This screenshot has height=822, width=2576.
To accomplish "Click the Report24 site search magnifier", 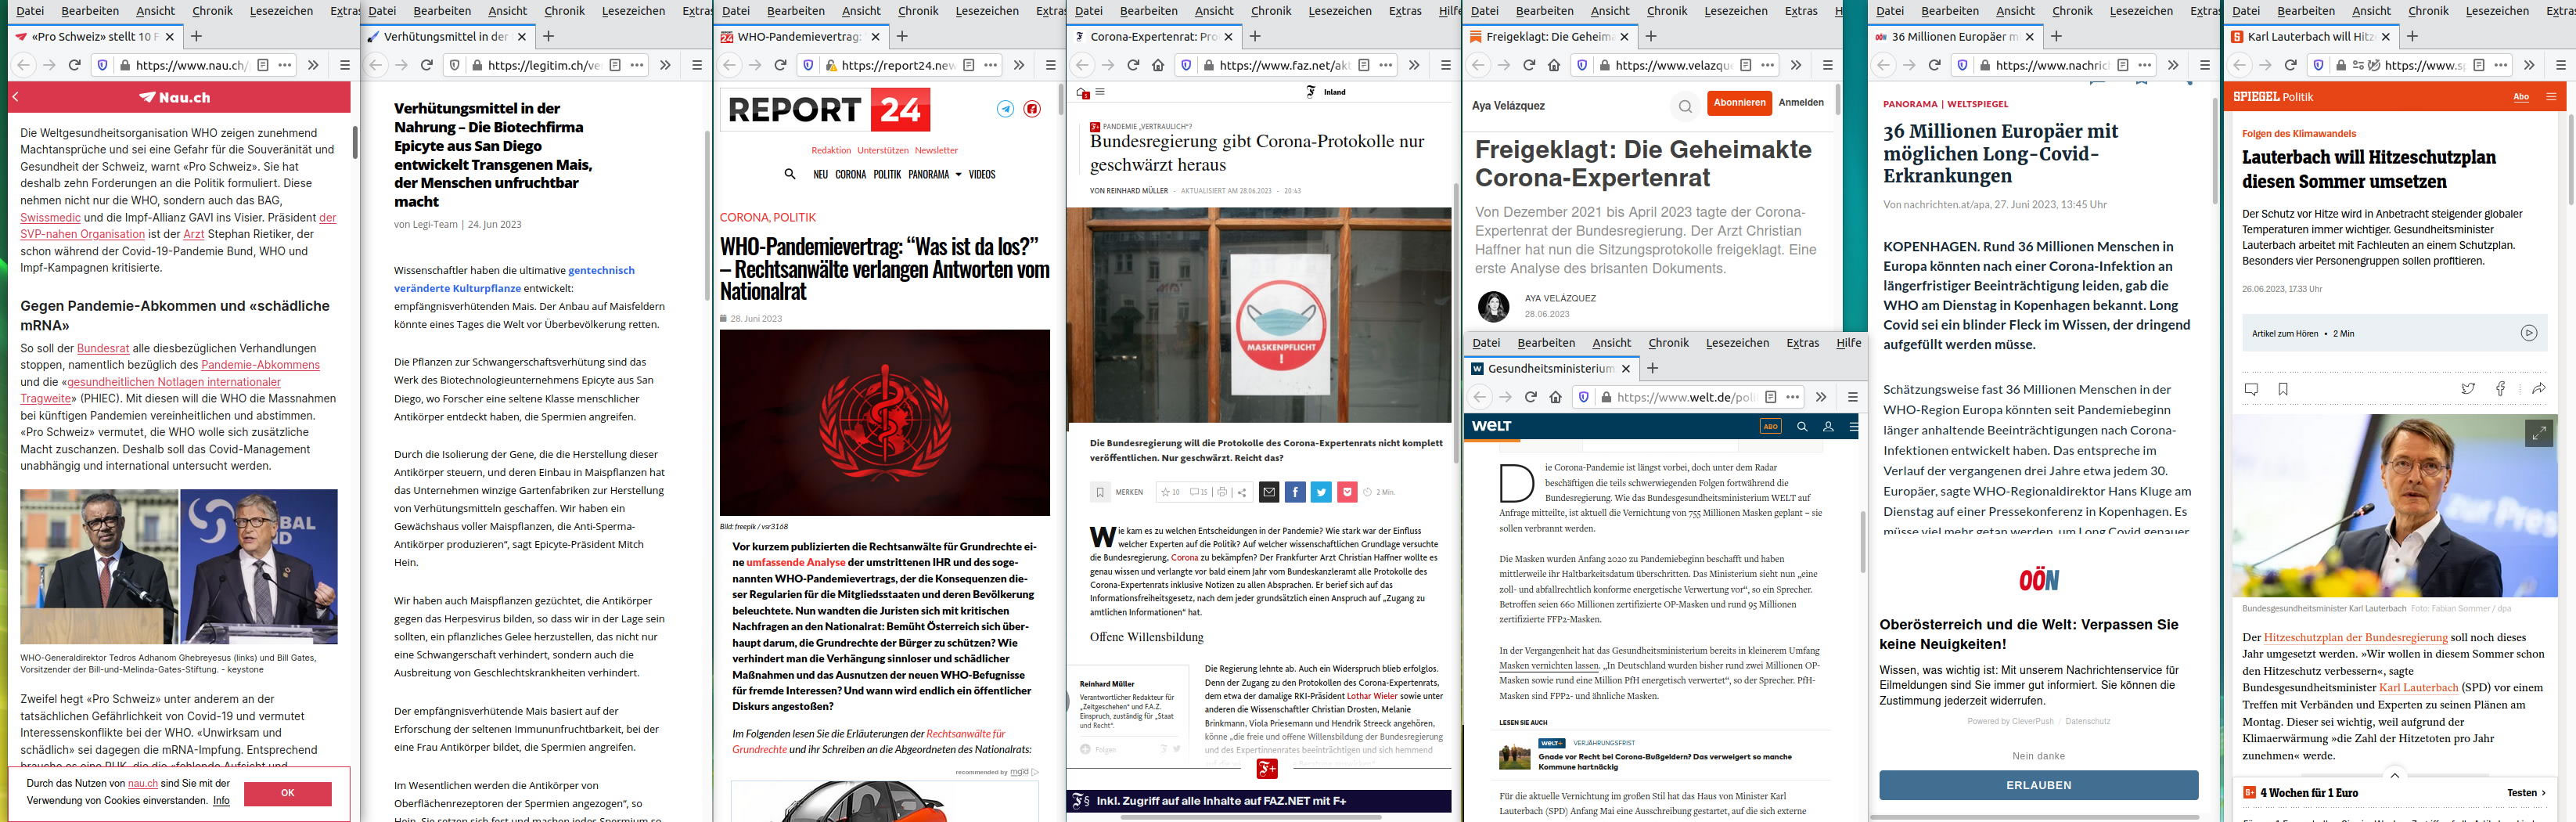I will coord(790,174).
